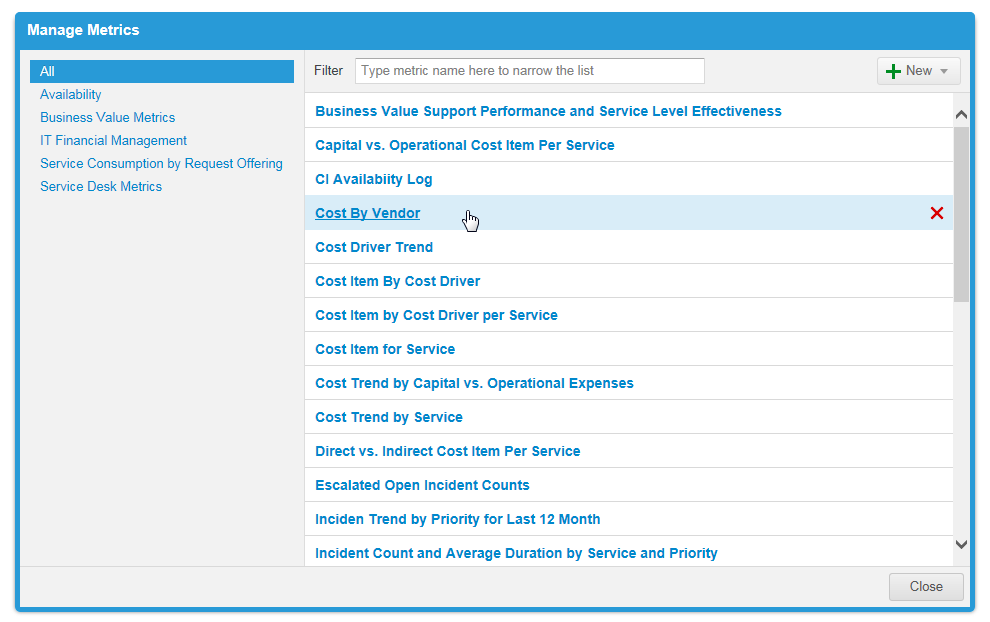The image size is (990, 622).
Task: Select IT Financial Management category
Action: (113, 141)
